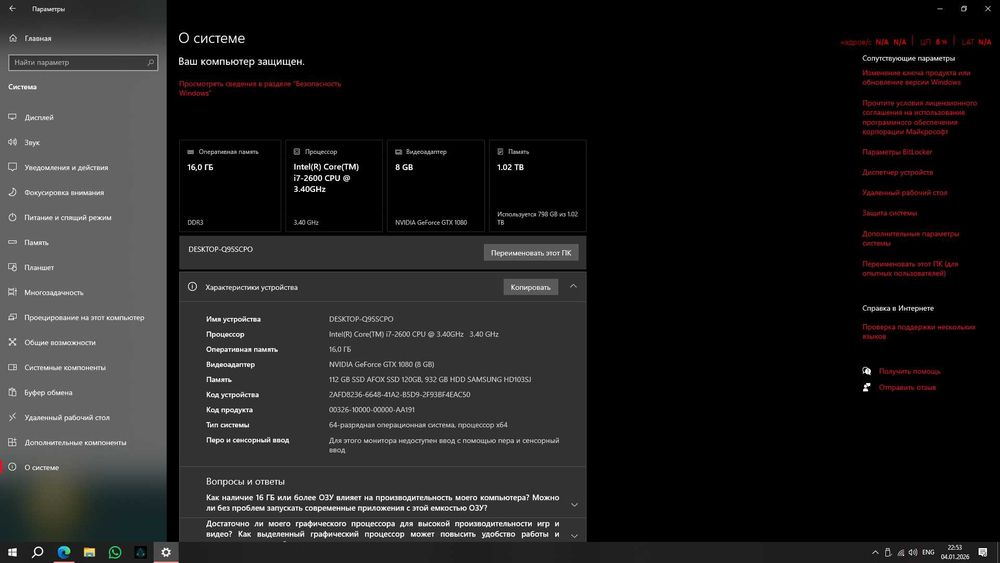
Task: Switch ENG input language indicator
Action: tap(928, 552)
